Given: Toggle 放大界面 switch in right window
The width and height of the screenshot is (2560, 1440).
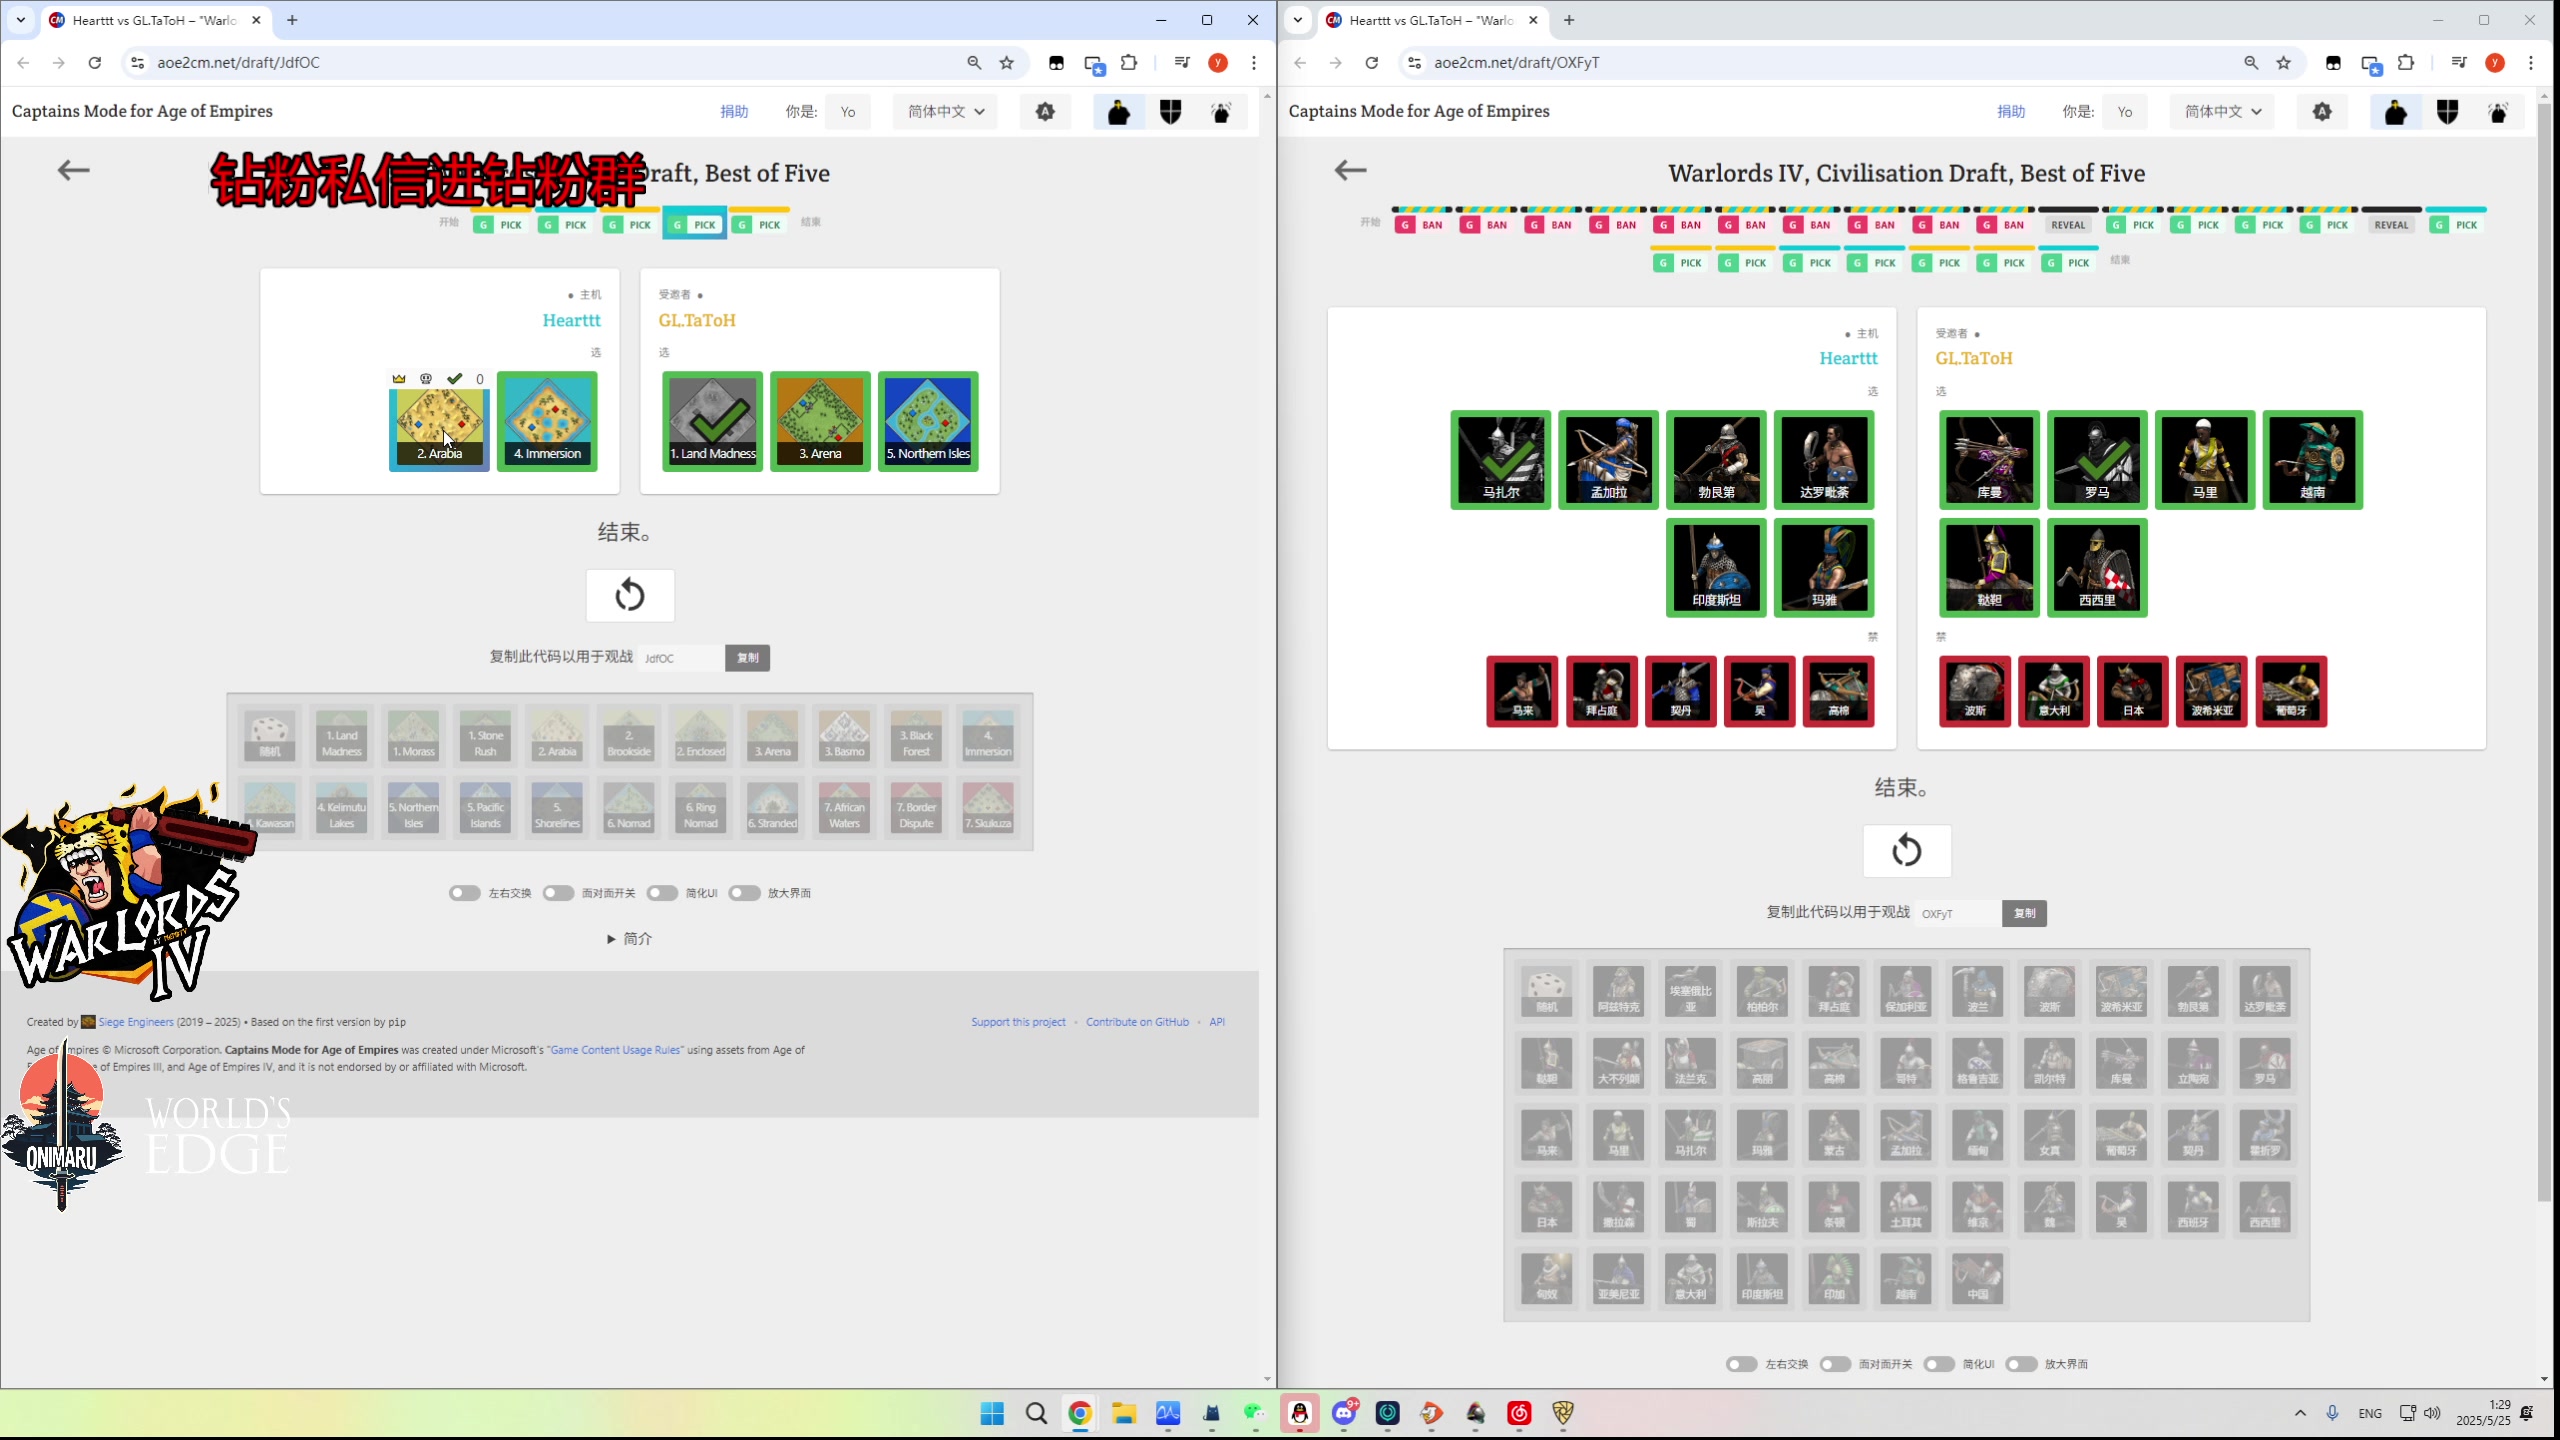Looking at the screenshot, I should pos(2022,1364).
